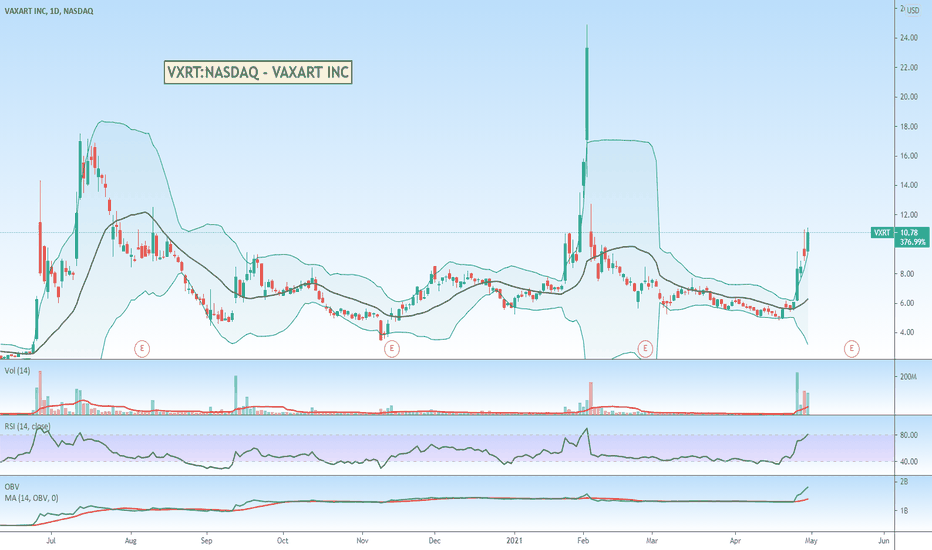The image size is (932, 550).
Task: Click the 4.00 price axis label
Action: coord(907,332)
